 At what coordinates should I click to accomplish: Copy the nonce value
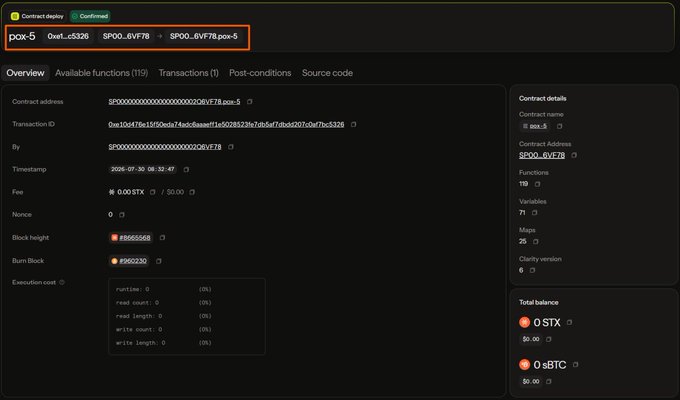click(x=122, y=215)
